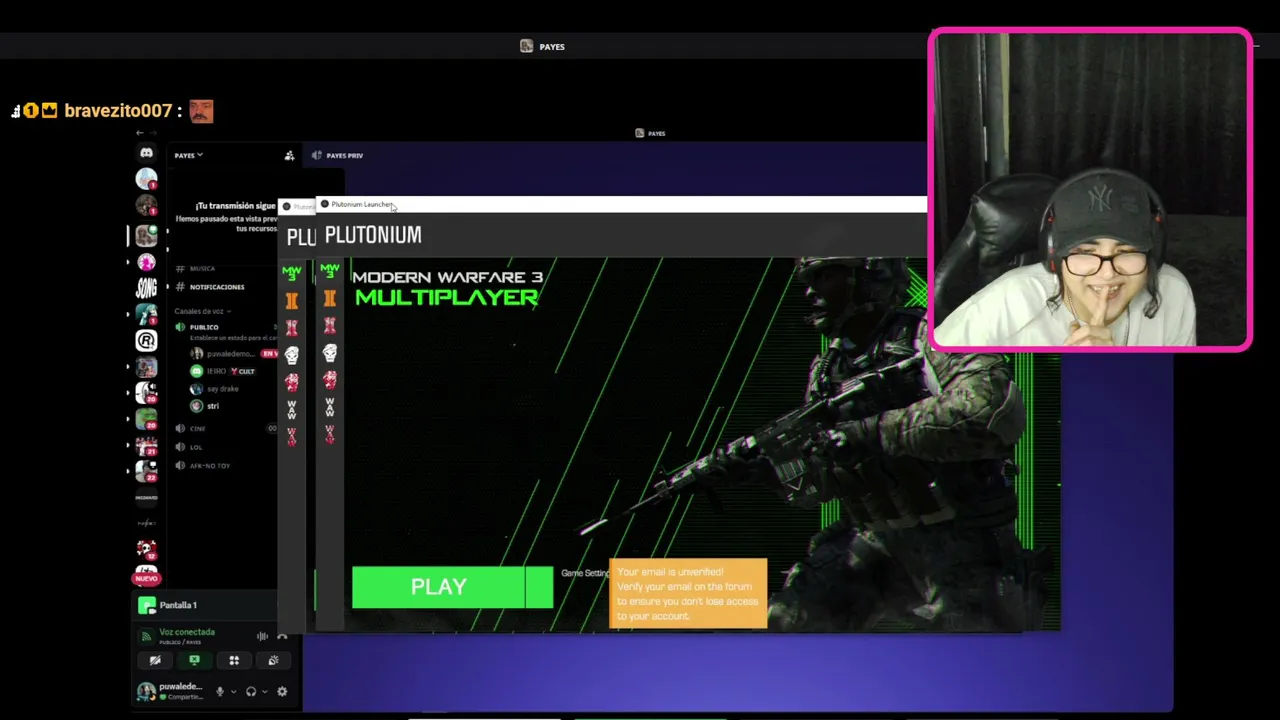Click the NUEVO unread indicator in server list
Viewport: 1280px width, 720px height.
146,579
